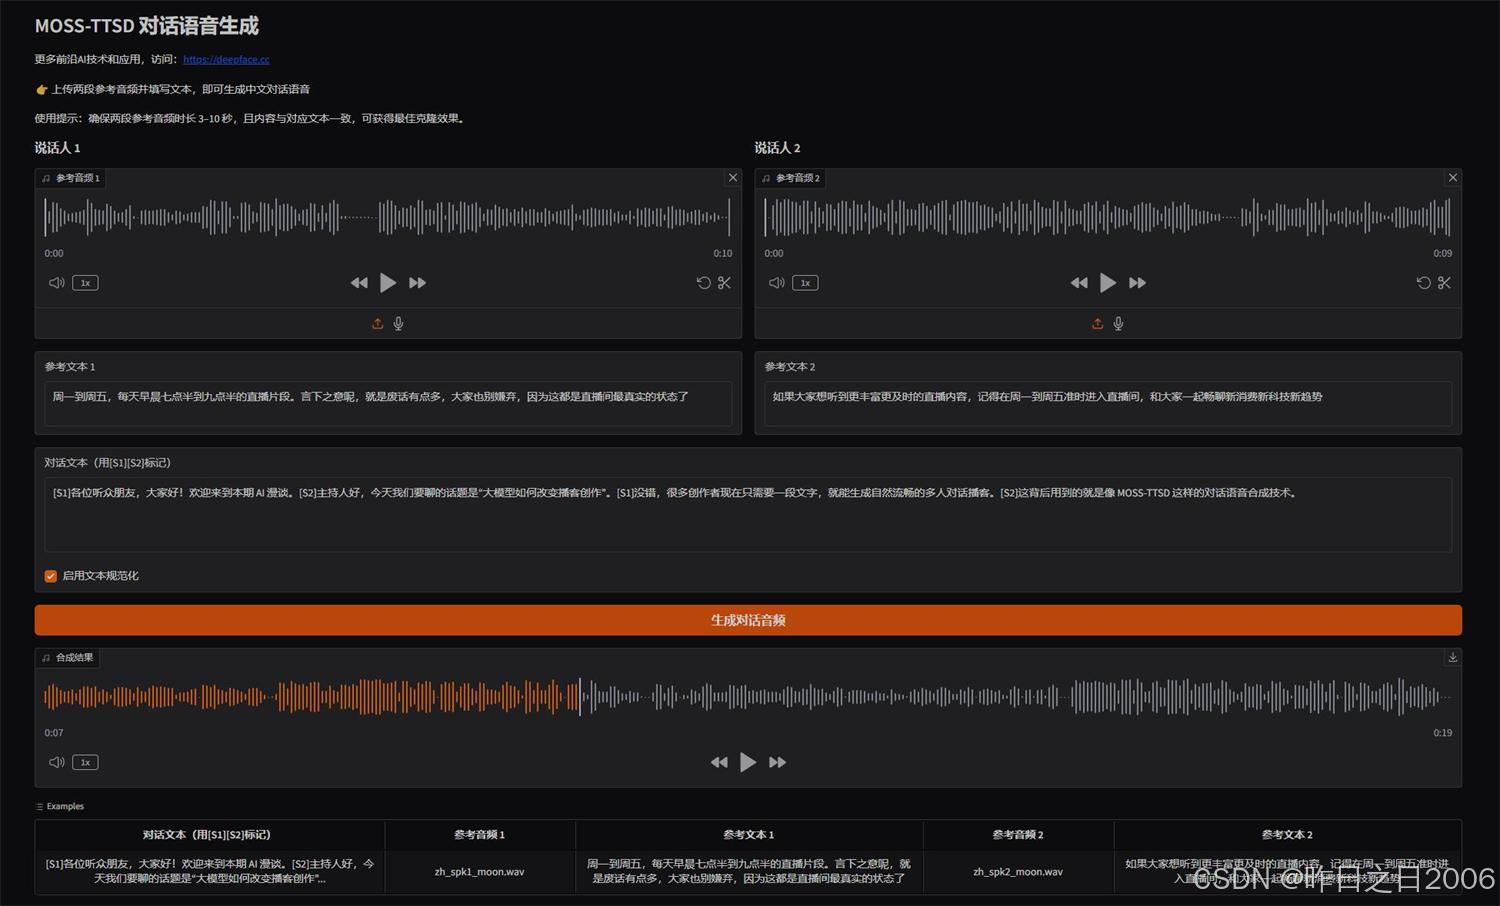Select zh_spk1_moon.wav example cell
The width and height of the screenshot is (1500, 906).
coord(480,872)
